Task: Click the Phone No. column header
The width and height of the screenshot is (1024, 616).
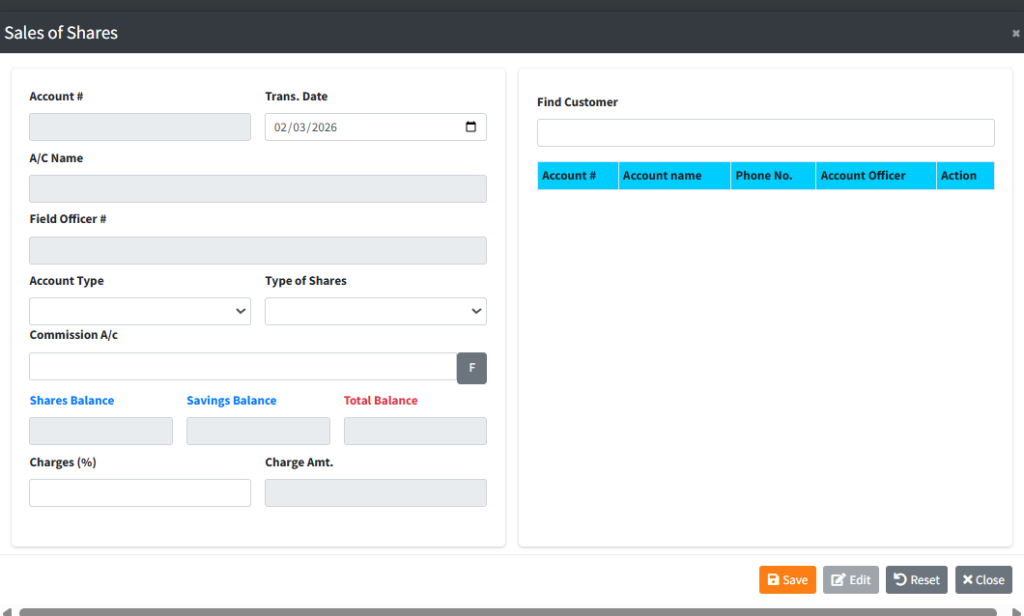Action: (x=772, y=176)
